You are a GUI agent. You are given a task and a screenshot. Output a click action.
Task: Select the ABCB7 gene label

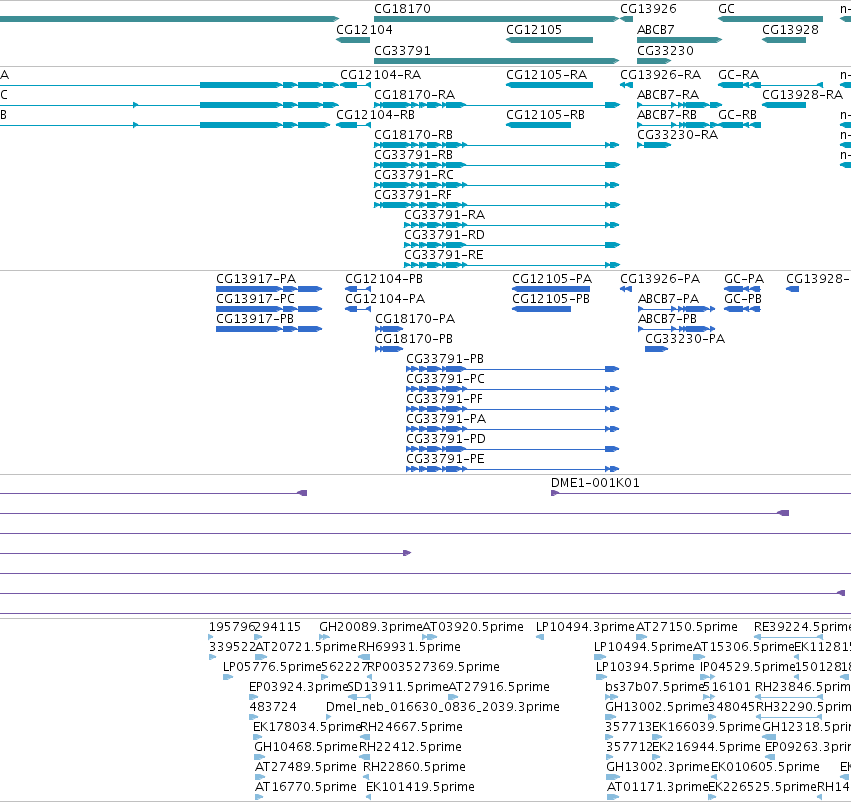656,30
